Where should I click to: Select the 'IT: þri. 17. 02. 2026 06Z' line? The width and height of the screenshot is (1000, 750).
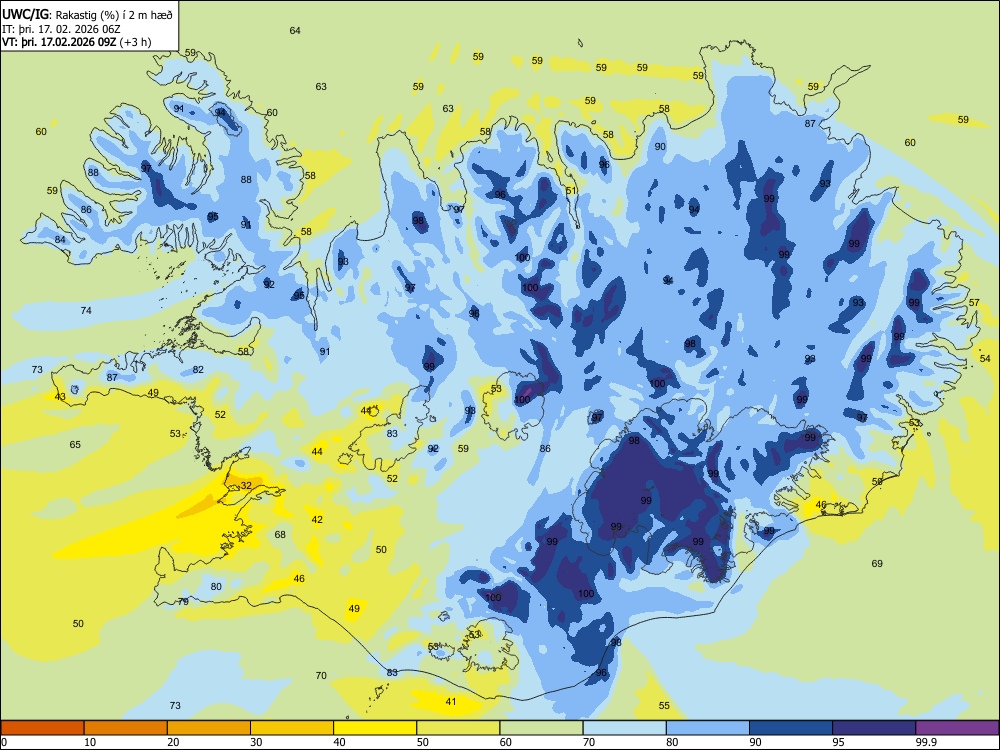pyautogui.click(x=61, y=29)
